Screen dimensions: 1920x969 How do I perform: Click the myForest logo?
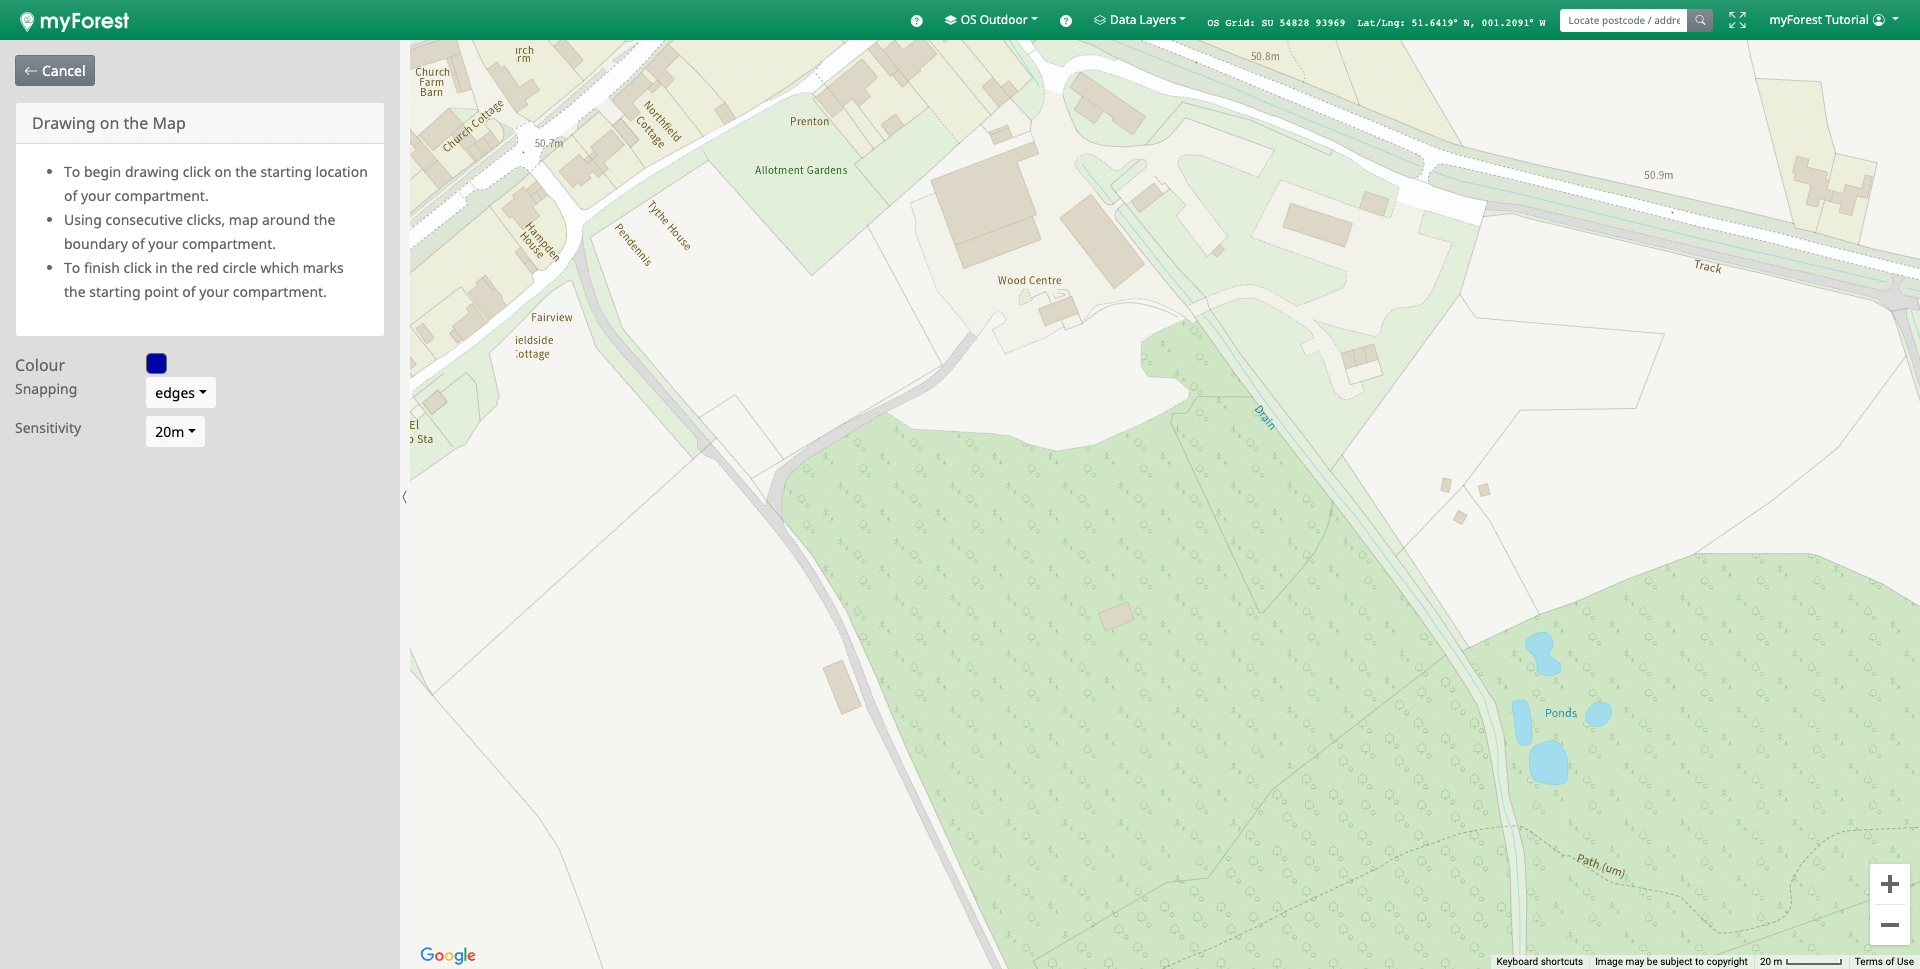[x=75, y=21]
